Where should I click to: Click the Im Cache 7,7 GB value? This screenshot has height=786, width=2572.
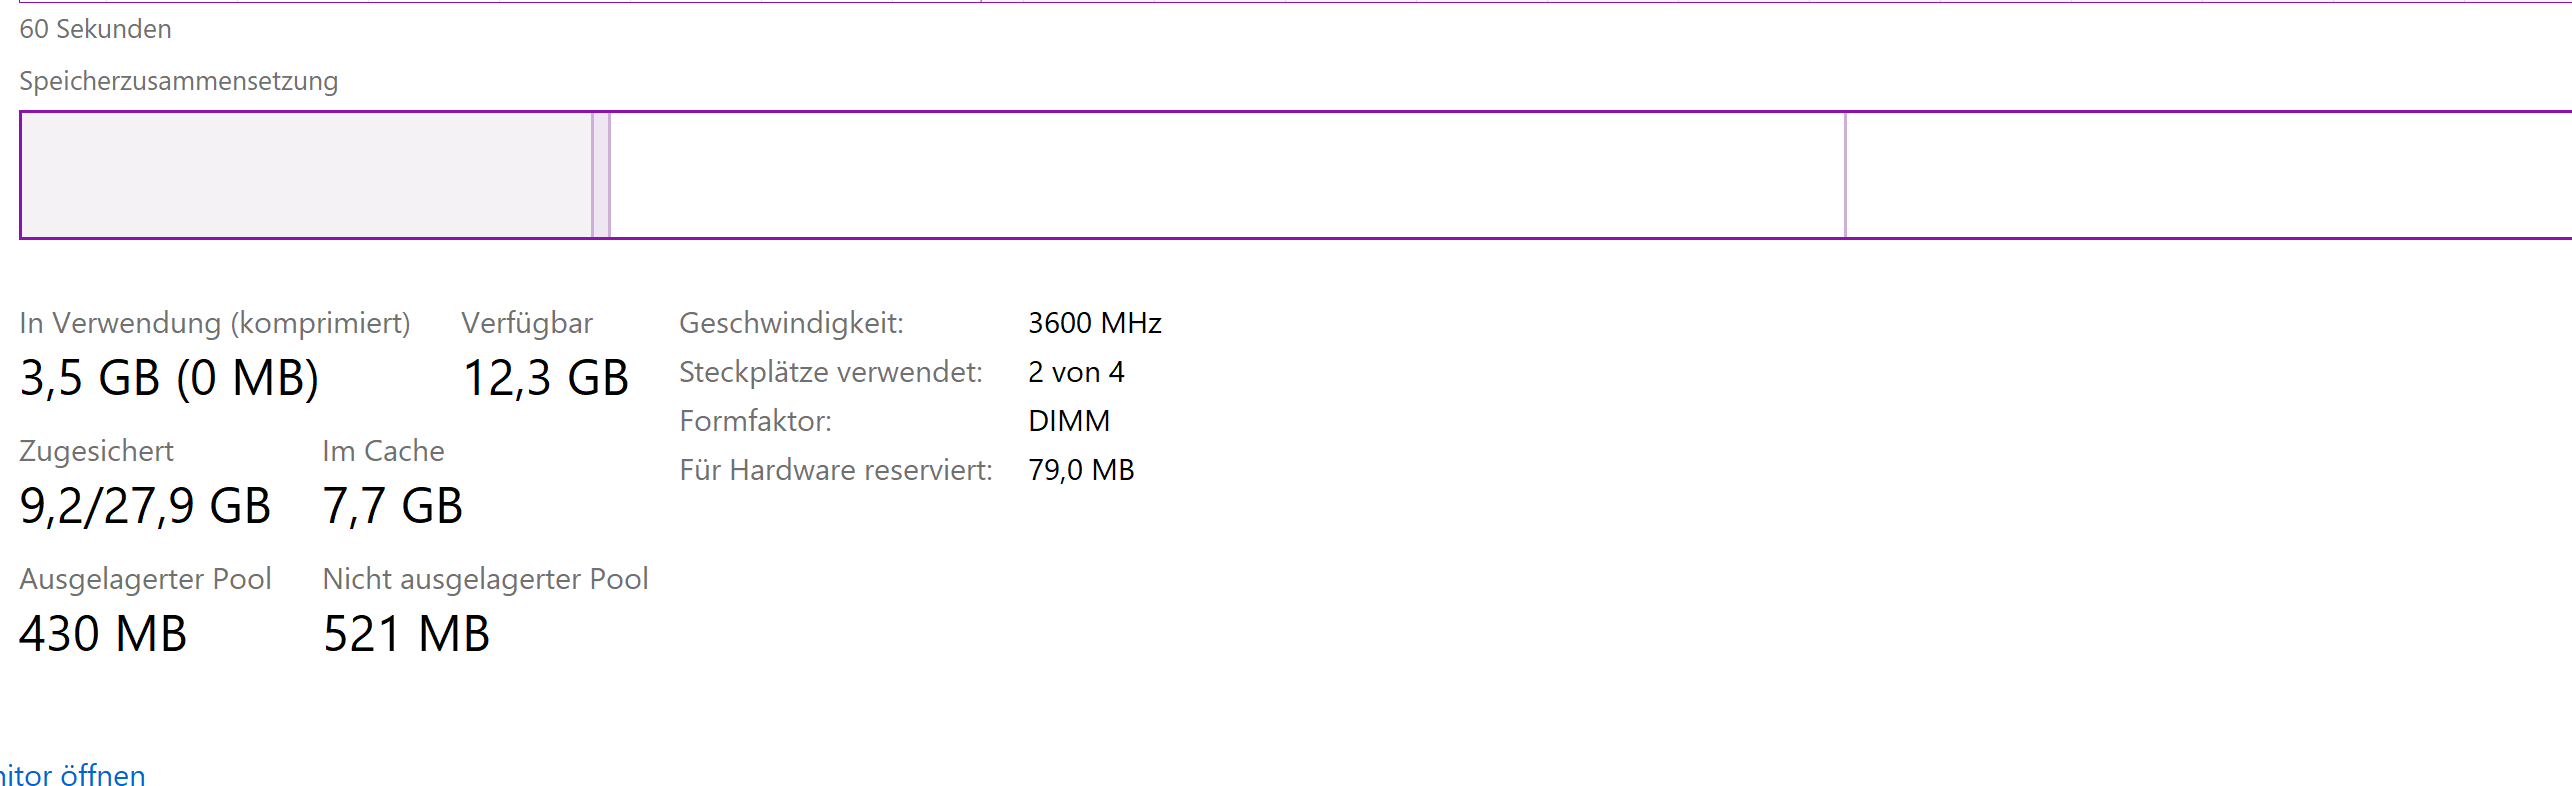tap(392, 506)
